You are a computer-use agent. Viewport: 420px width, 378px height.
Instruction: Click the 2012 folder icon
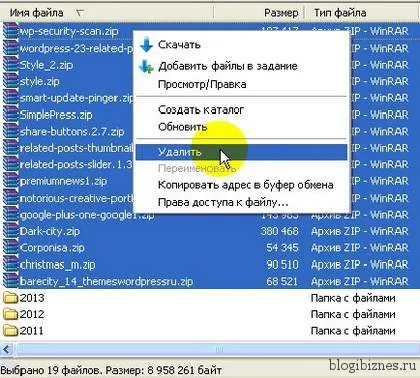click(x=11, y=314)
